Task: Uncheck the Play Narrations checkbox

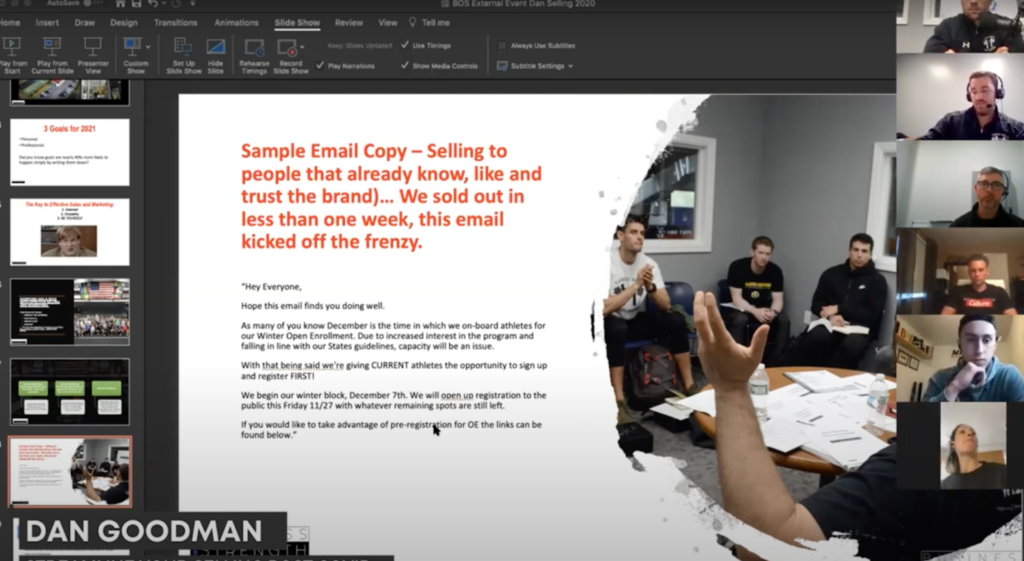Action: 320,65
